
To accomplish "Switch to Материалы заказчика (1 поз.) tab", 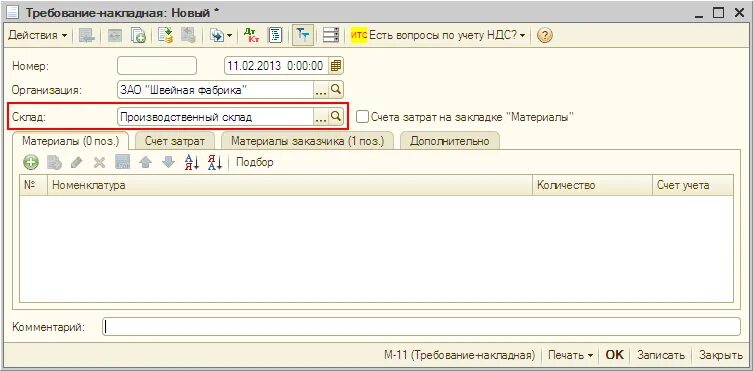I will point(307,141).
